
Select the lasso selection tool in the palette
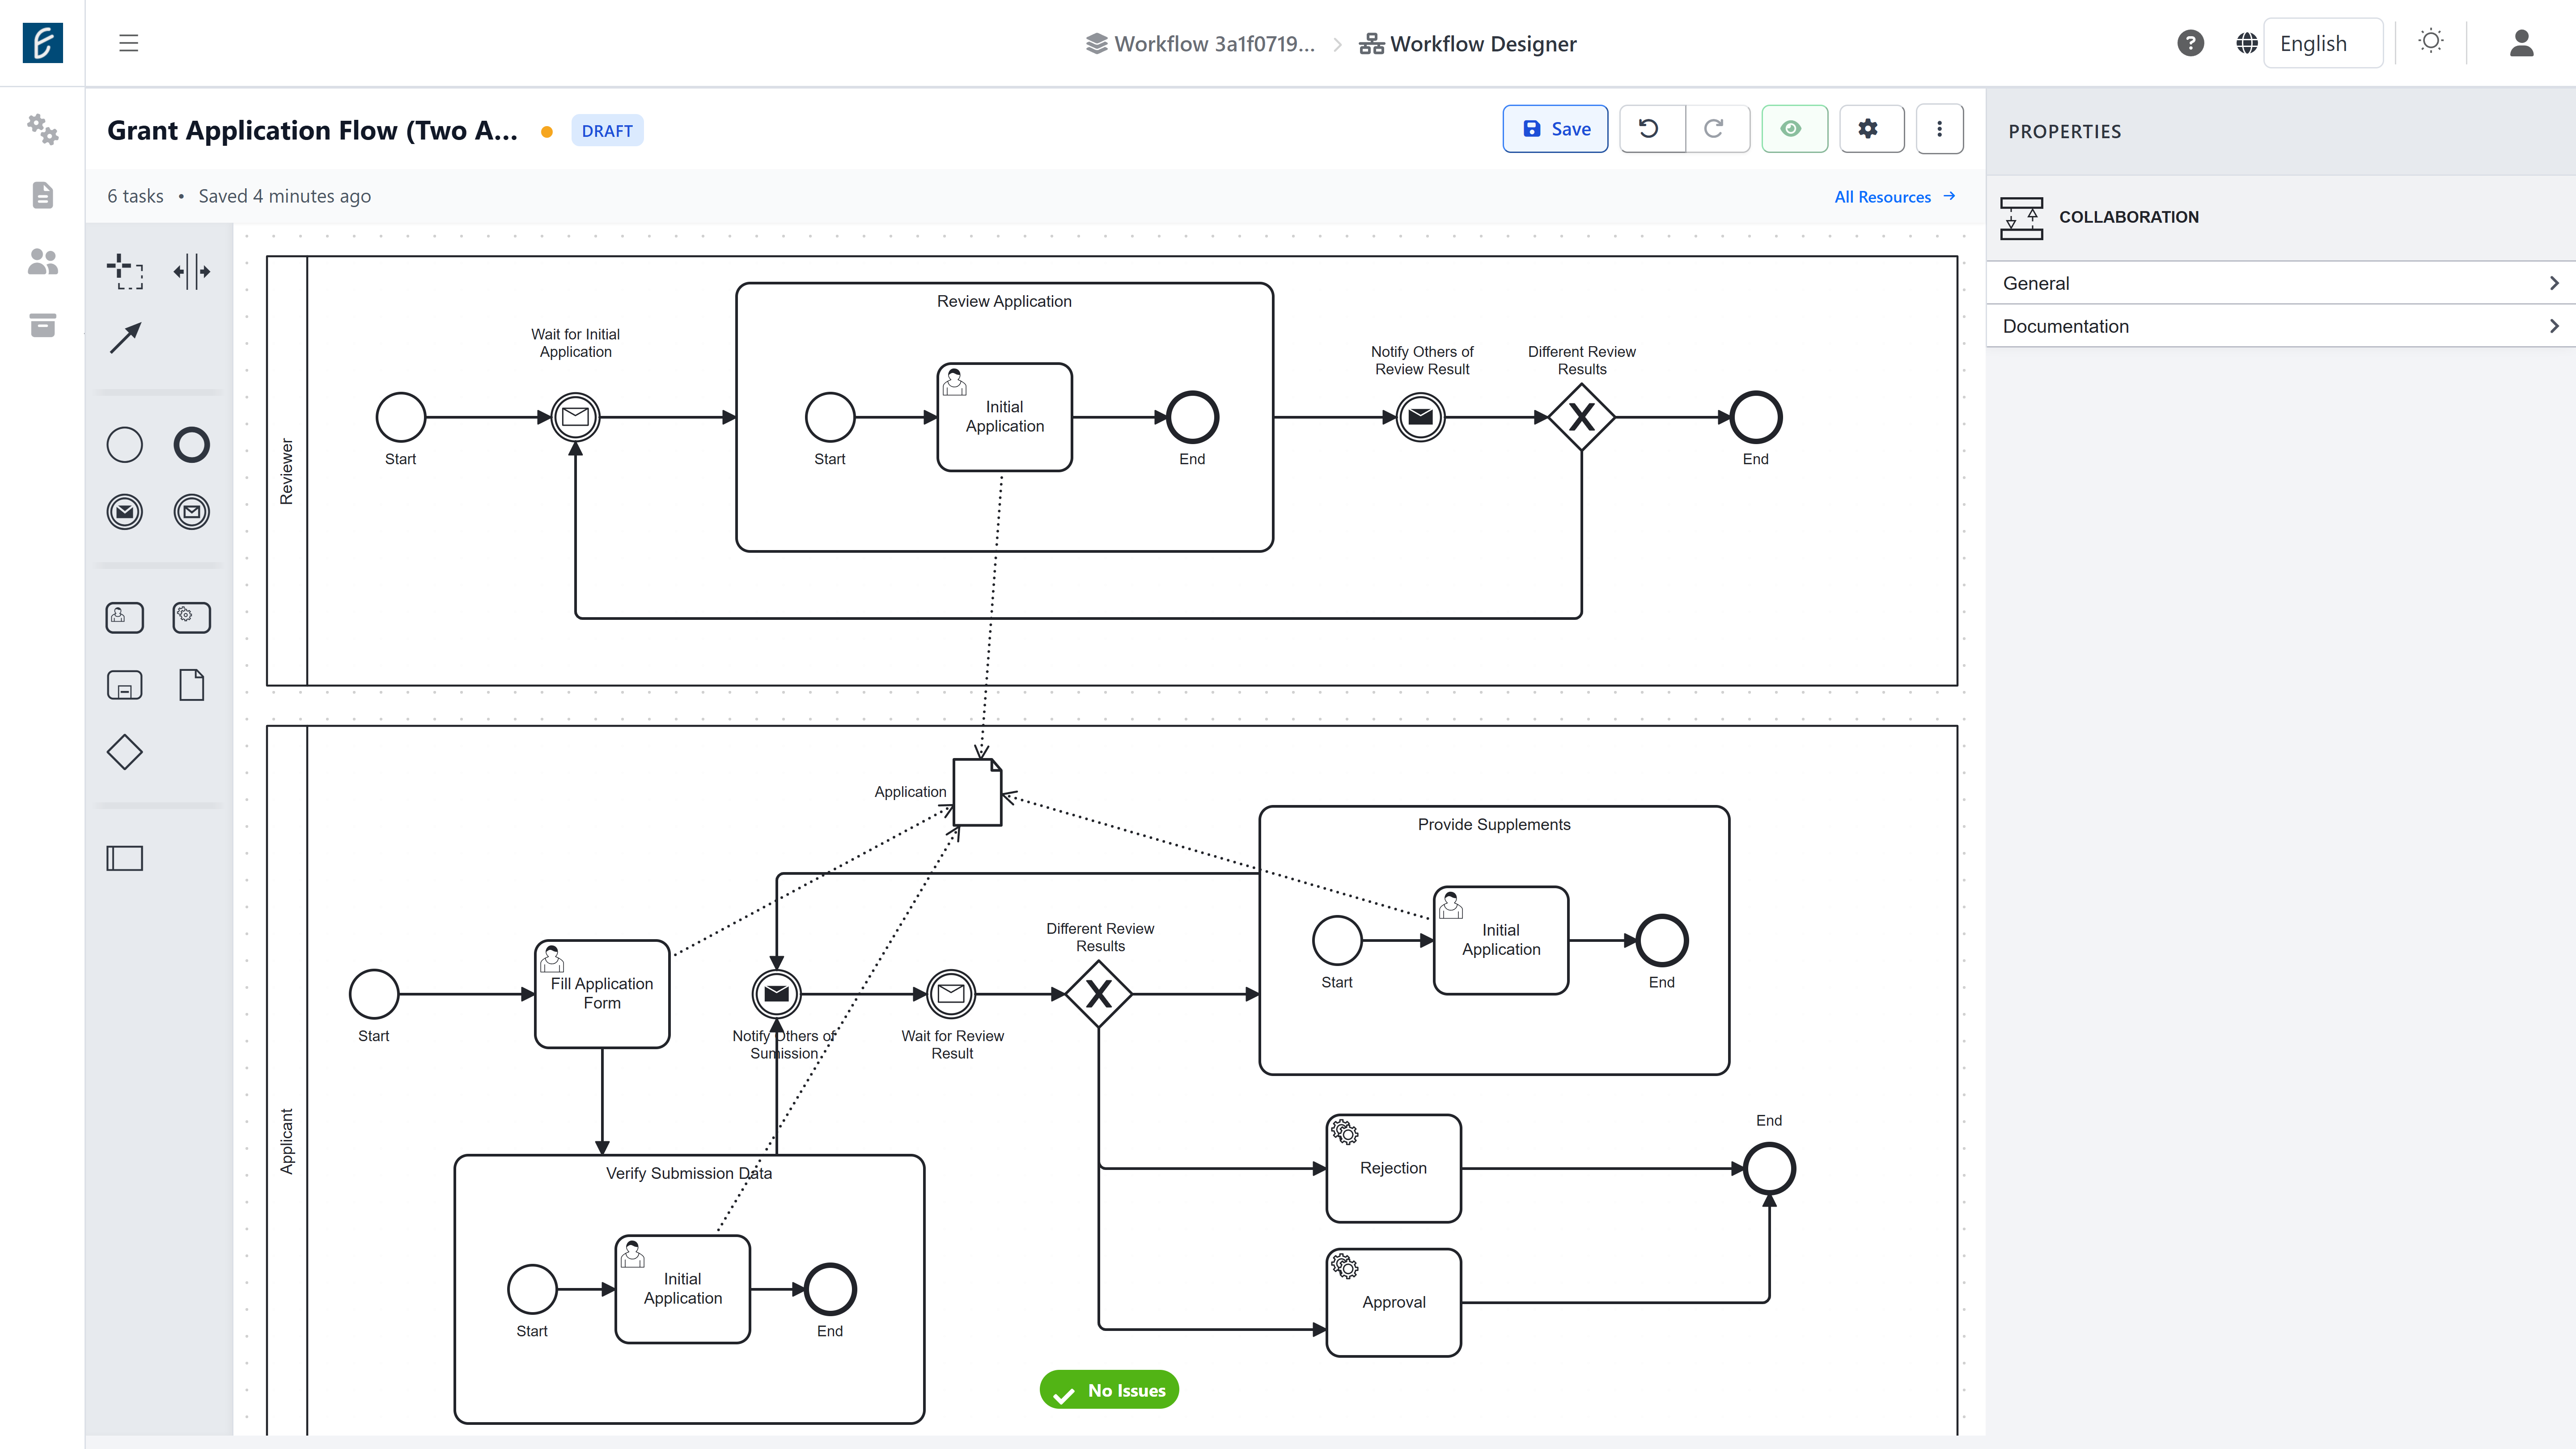[126, 271]
